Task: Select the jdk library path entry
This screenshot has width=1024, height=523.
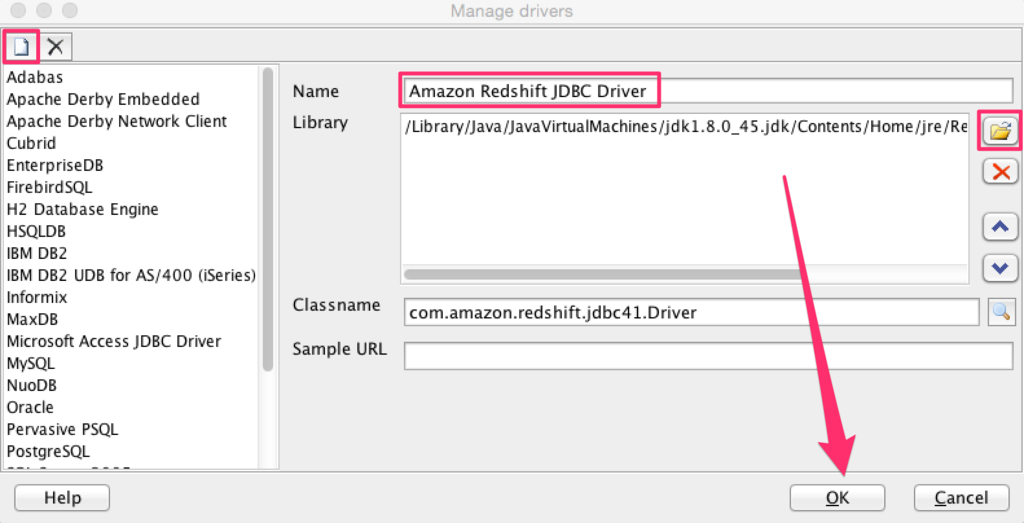Action: [x=685, y=128]
